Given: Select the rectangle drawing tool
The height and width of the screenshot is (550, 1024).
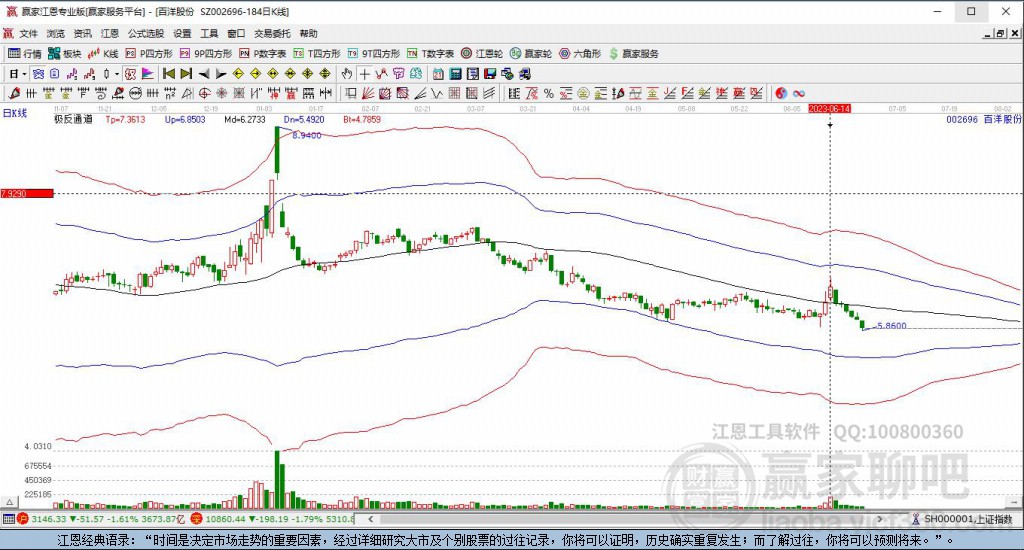Looking at the screenshot, I should coord(351,93).
